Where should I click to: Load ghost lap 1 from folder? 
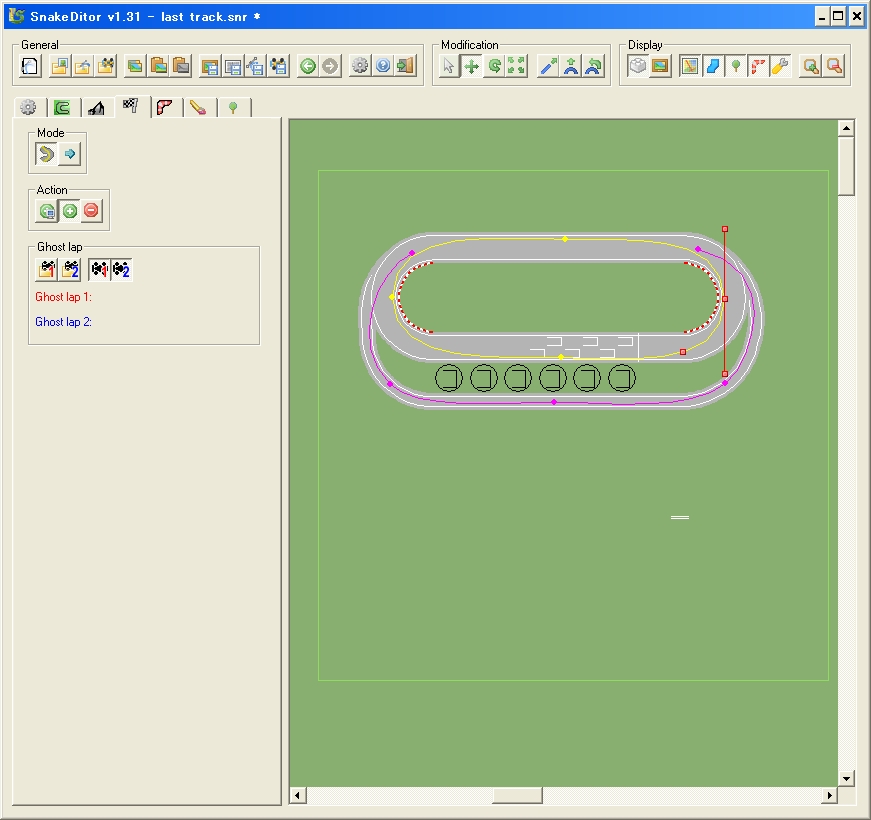click(x=47, y=269)
